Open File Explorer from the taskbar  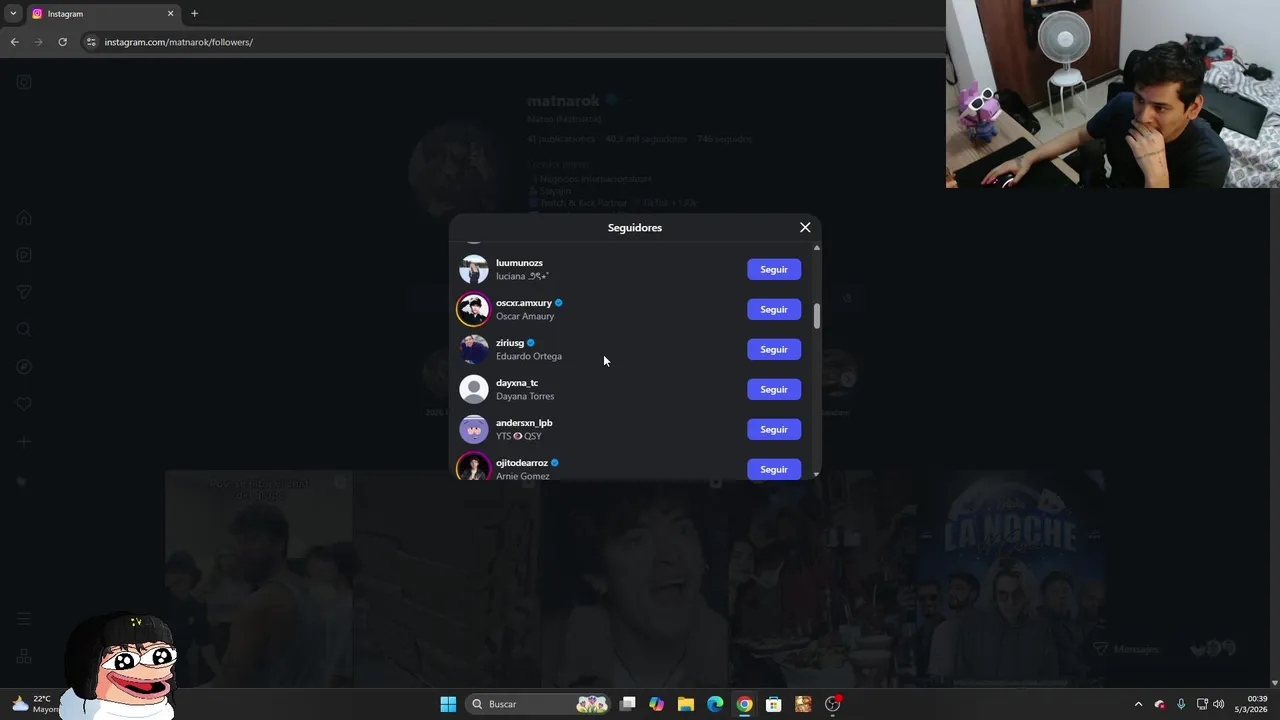686,704
